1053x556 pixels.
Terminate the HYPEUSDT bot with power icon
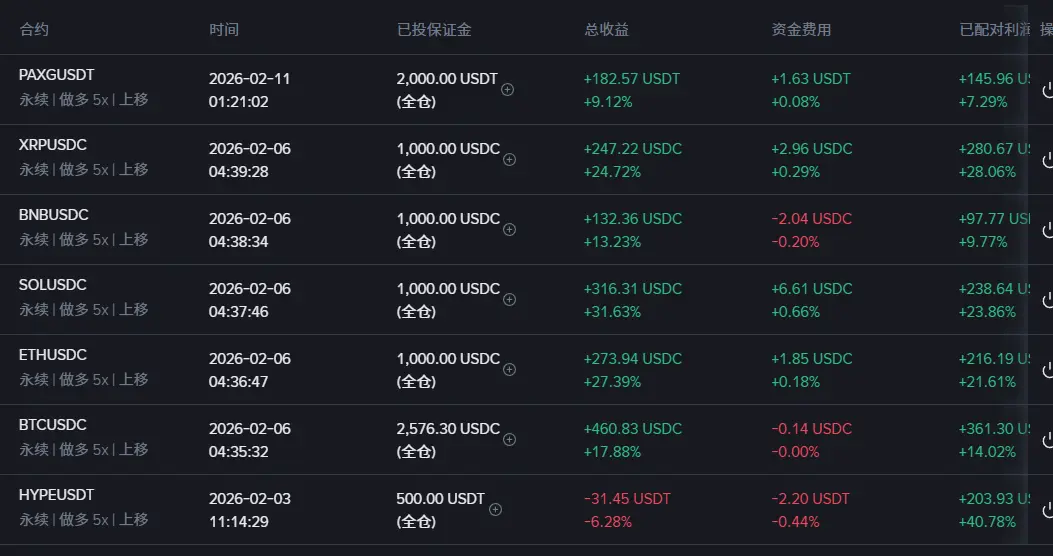click(1047, 510)
